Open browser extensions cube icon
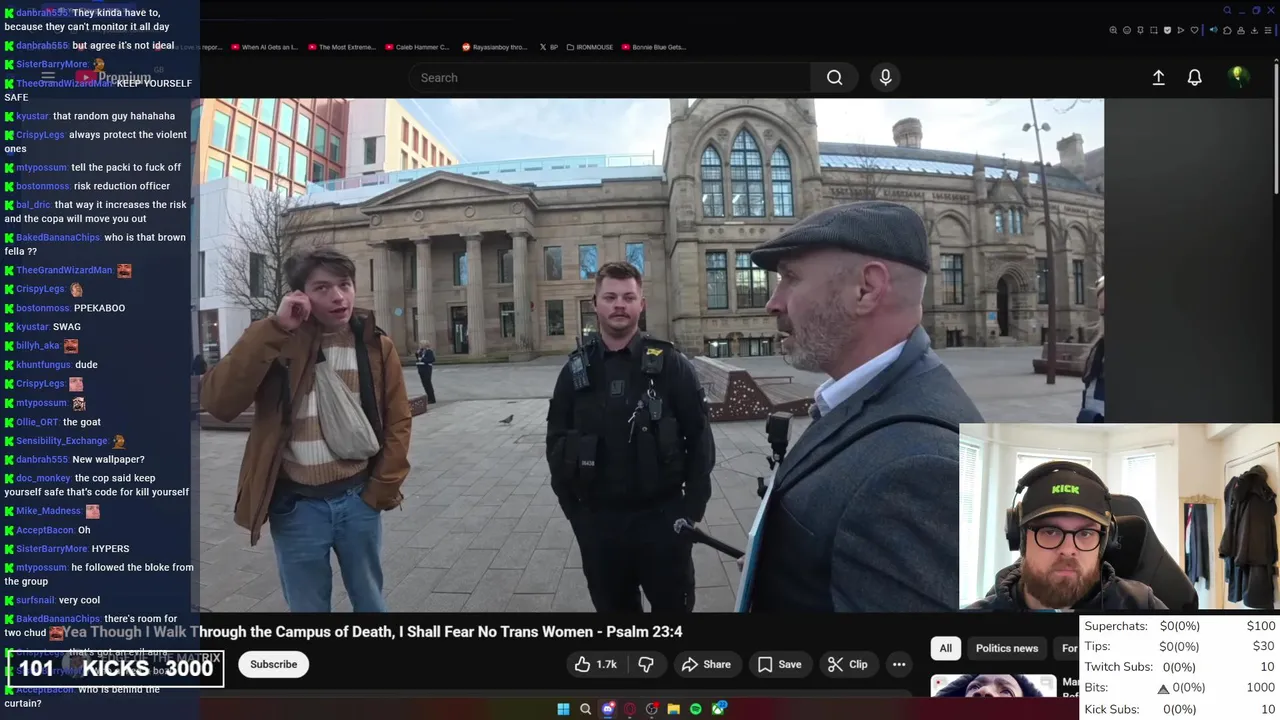This screenshot has width=1280, height=720. pyautogui.click(x=1227, y=30)
